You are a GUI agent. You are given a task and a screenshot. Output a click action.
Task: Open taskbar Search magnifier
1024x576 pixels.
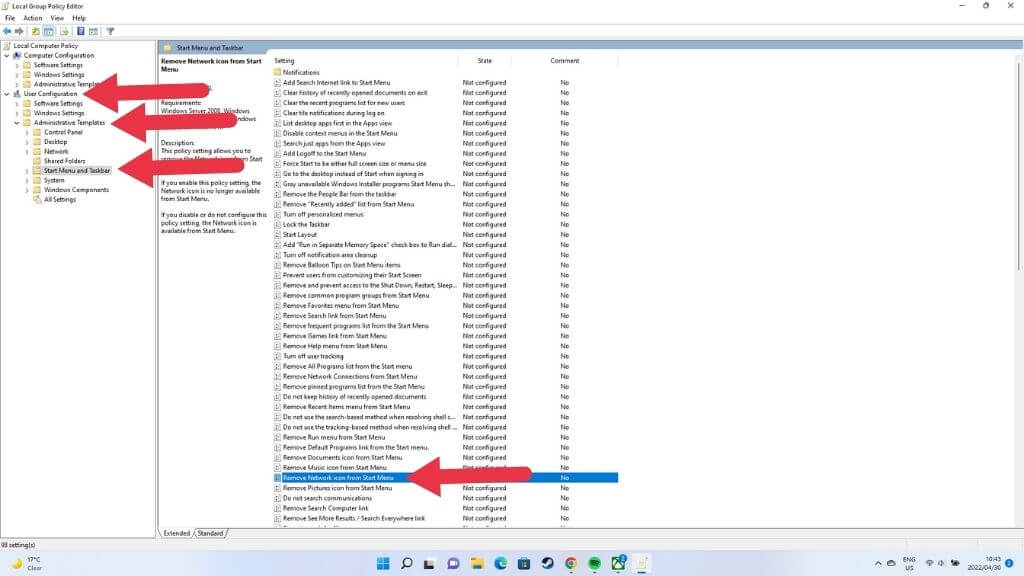(406, 563)
